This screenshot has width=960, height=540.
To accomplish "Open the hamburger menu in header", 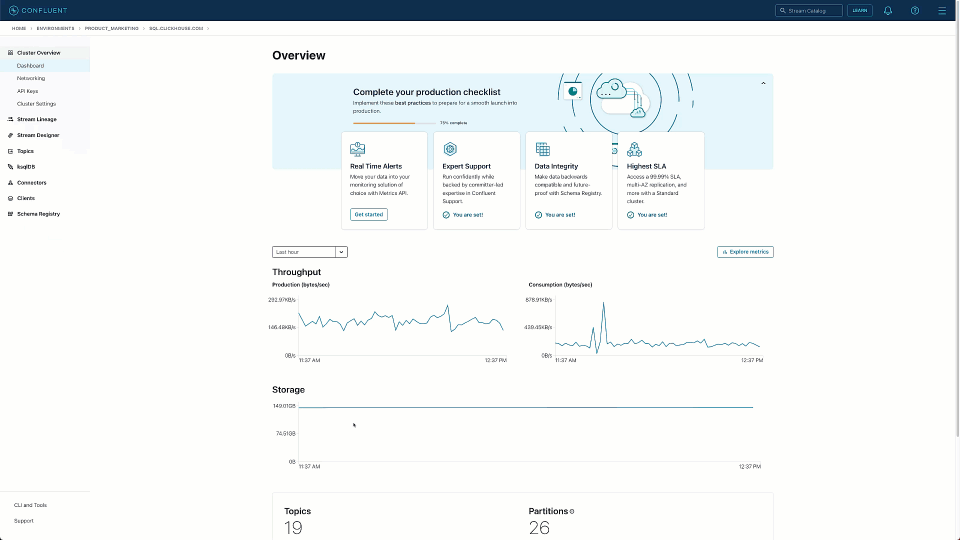I will [941, 10].
